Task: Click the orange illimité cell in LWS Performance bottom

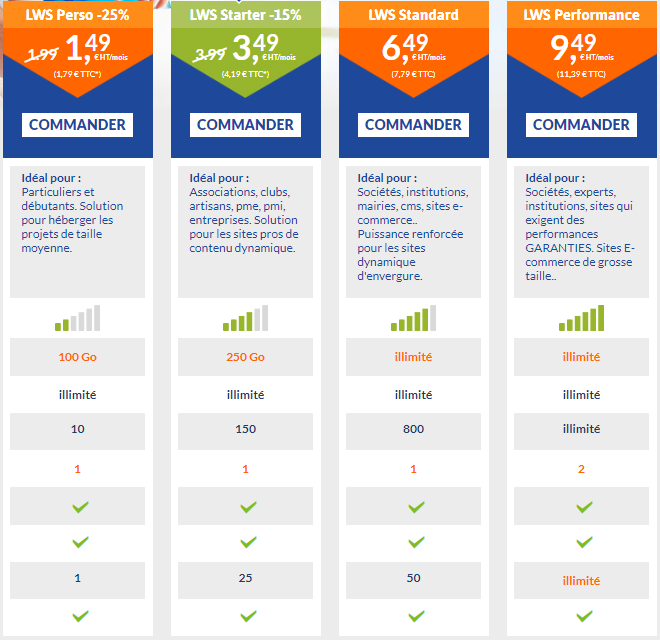Action: click(581, 580)
